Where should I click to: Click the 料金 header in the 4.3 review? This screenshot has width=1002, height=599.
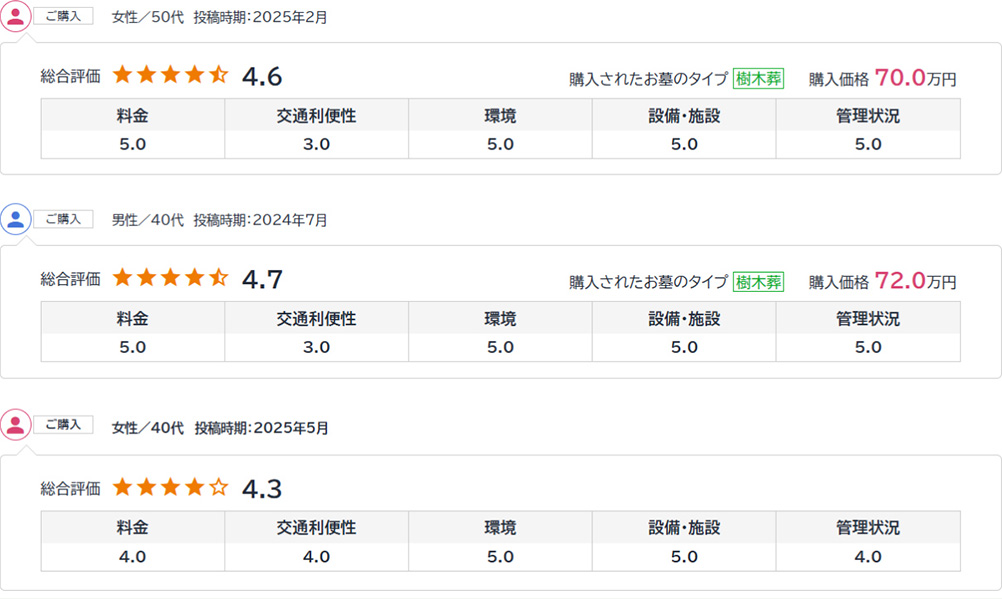[133, 527]
